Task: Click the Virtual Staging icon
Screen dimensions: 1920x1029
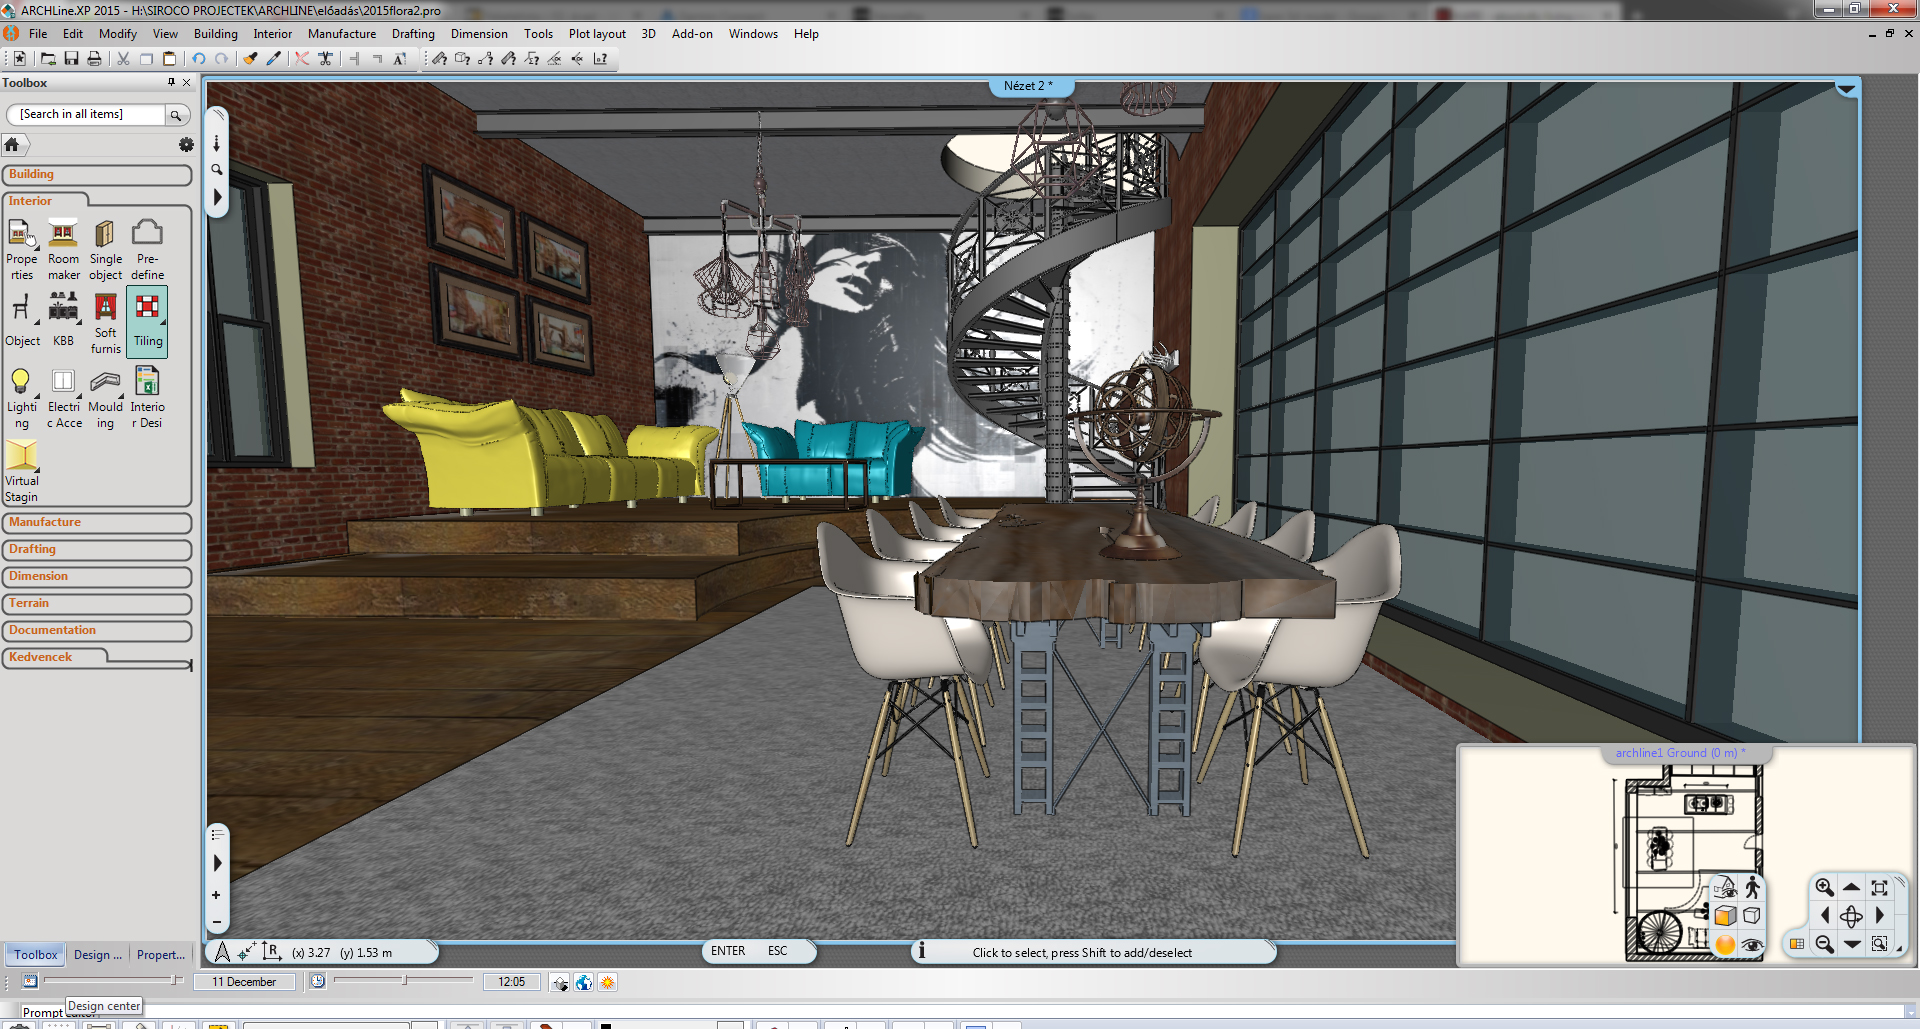Action: click(x=21, y=471)
